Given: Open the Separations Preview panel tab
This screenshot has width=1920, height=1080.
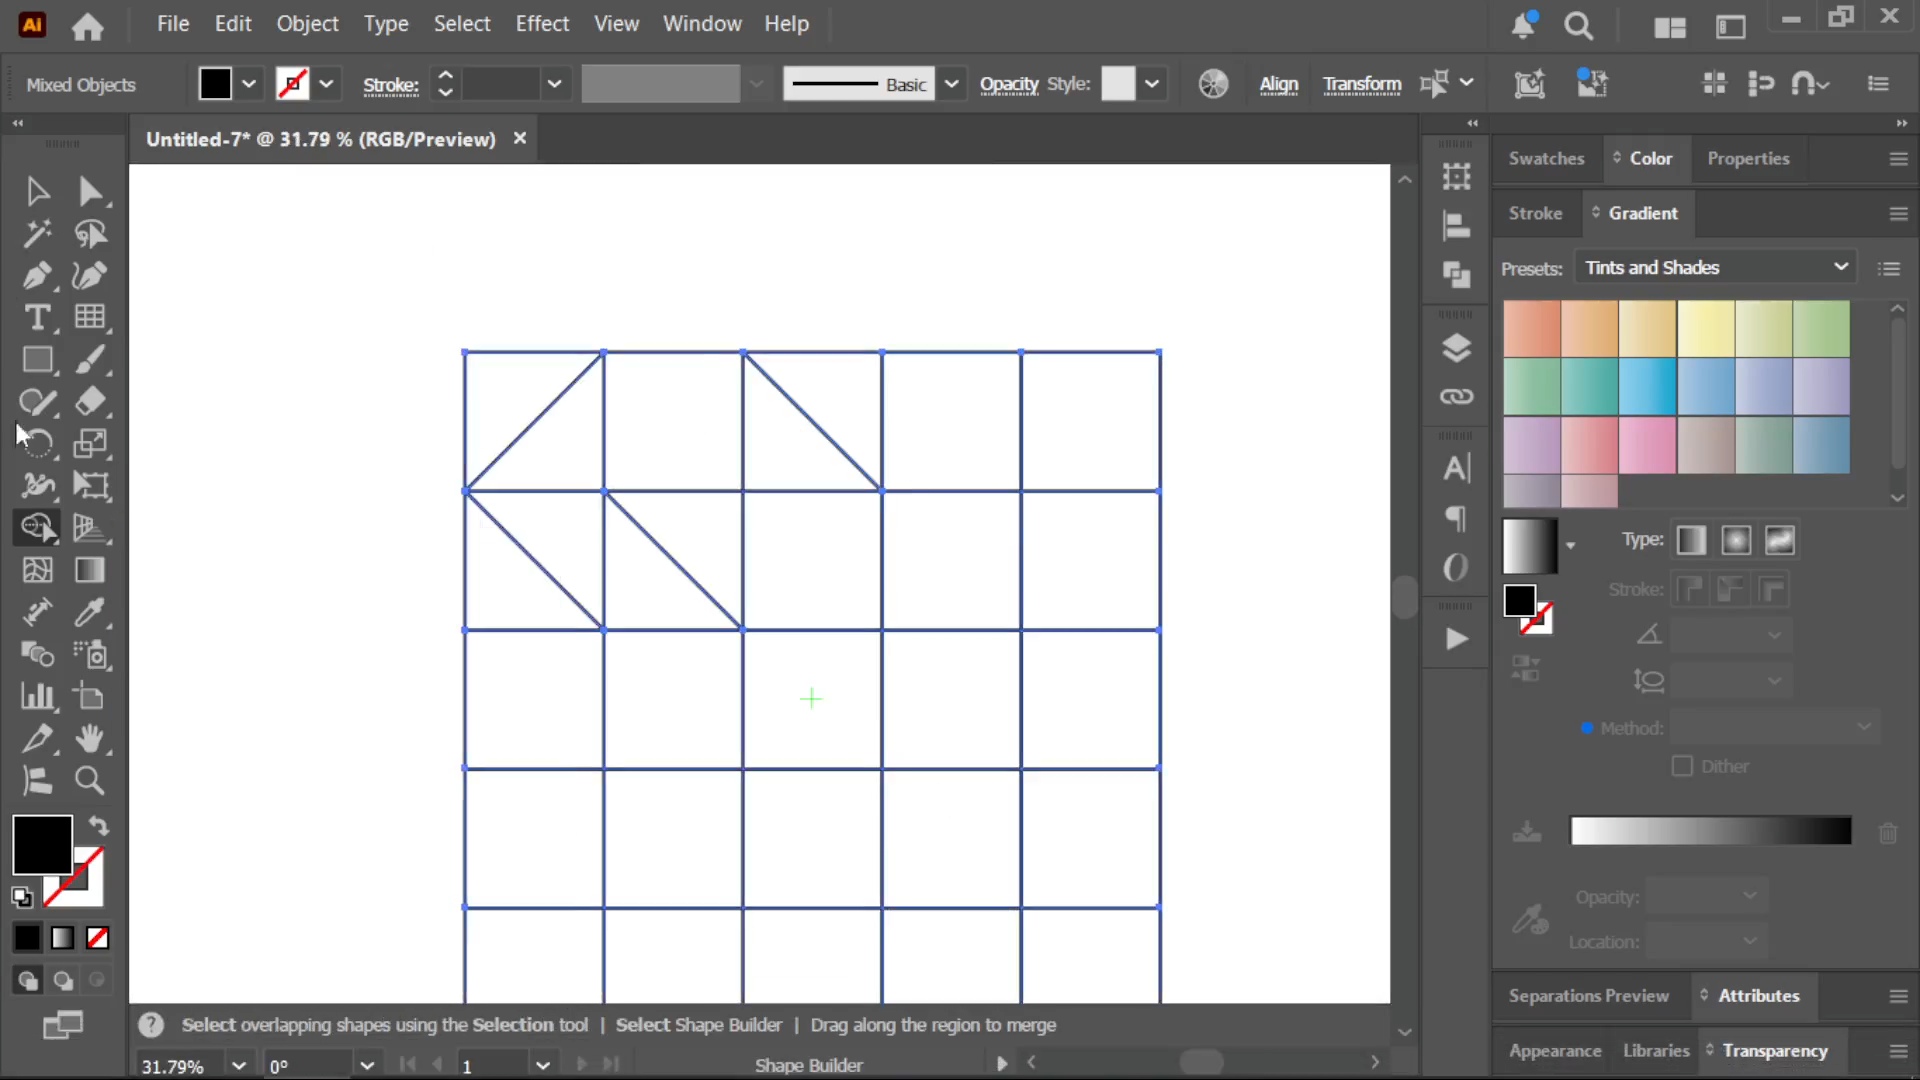Looking at the screenshot, I should (x=1588, y=996).
